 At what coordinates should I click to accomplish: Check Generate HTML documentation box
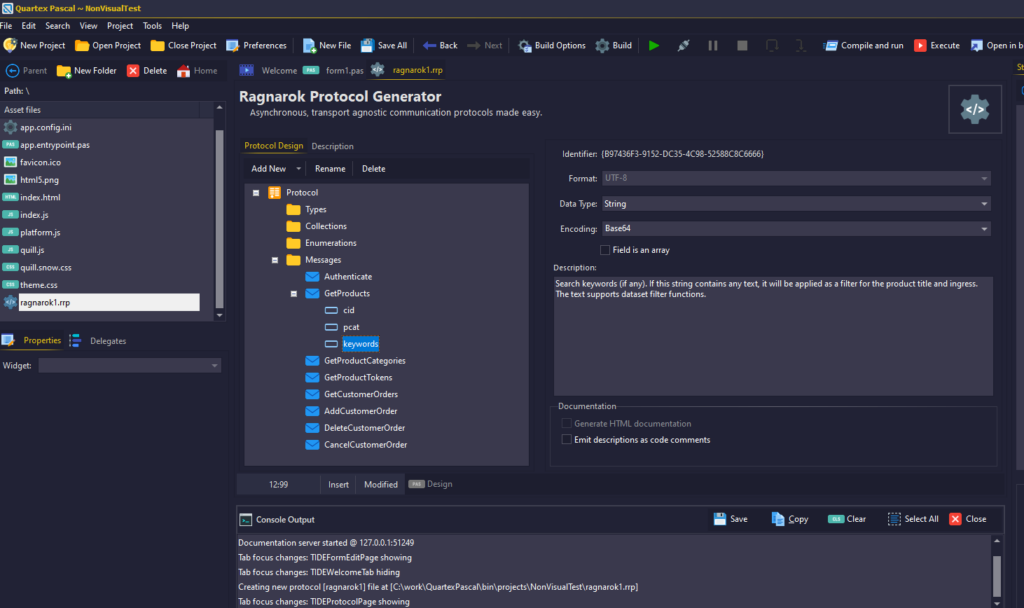[567, 424]
